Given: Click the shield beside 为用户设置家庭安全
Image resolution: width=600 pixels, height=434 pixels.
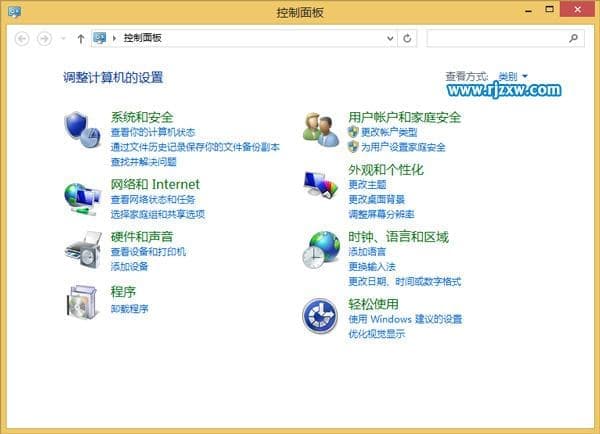Looking at the screenshot, I should 353,147.
